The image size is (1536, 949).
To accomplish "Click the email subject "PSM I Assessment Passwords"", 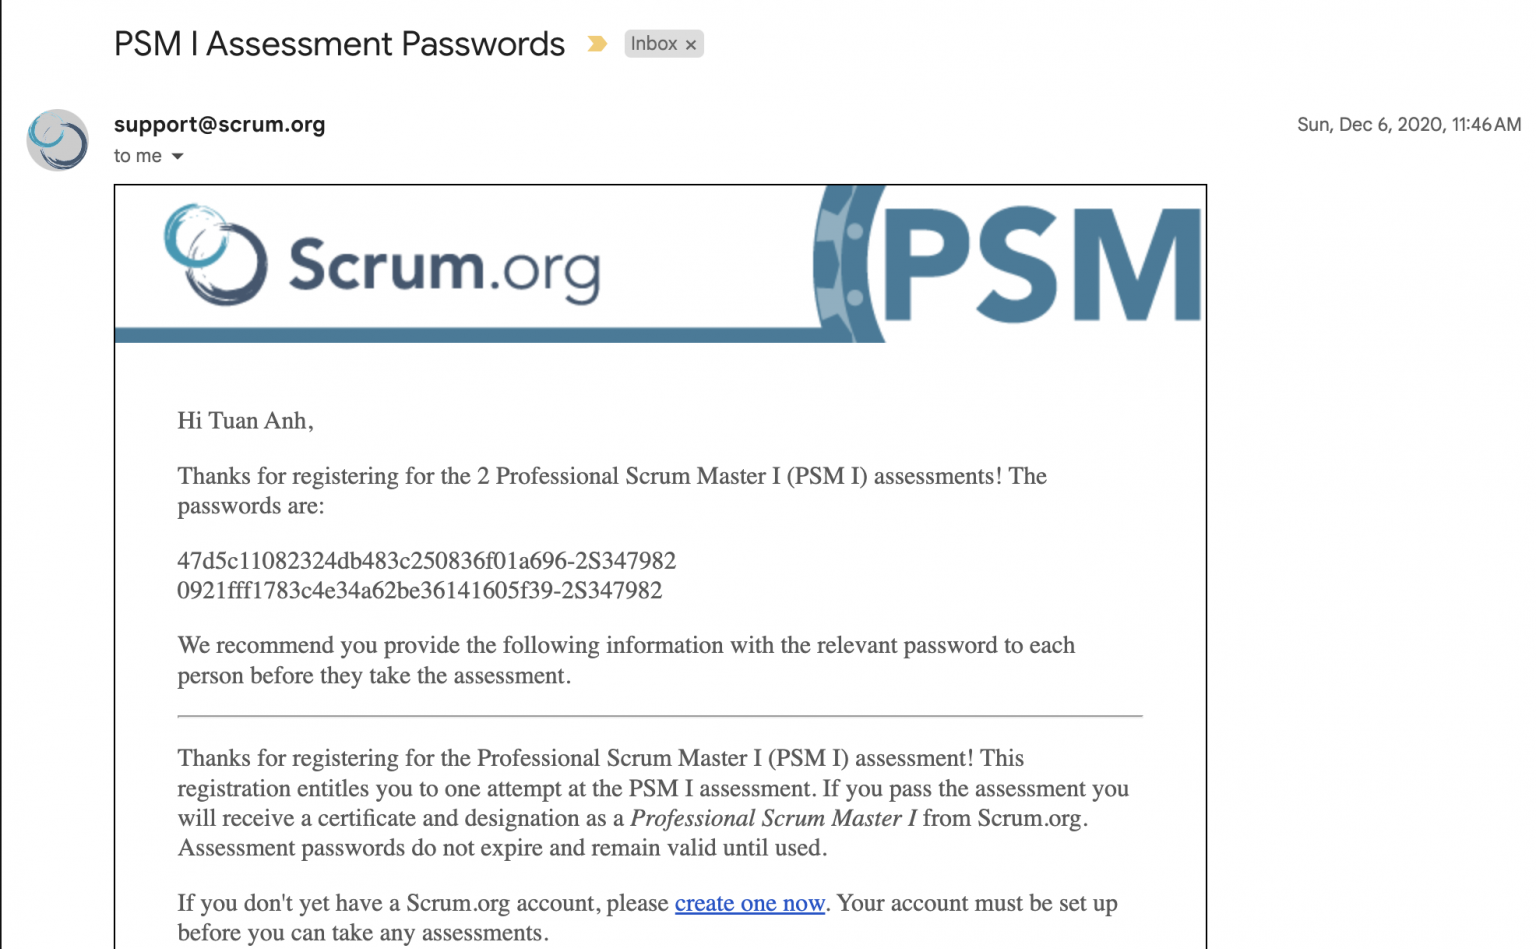I will coord(339,44).
